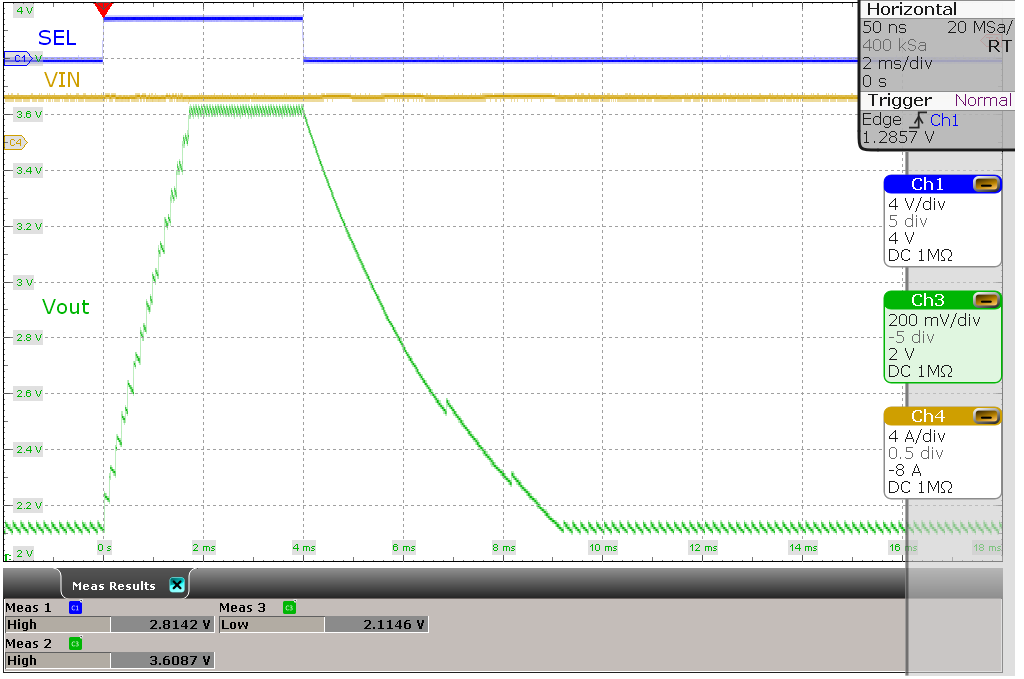Click the red trigger position marker
This screenshot has width=1024, height=679.
point(104,8)
